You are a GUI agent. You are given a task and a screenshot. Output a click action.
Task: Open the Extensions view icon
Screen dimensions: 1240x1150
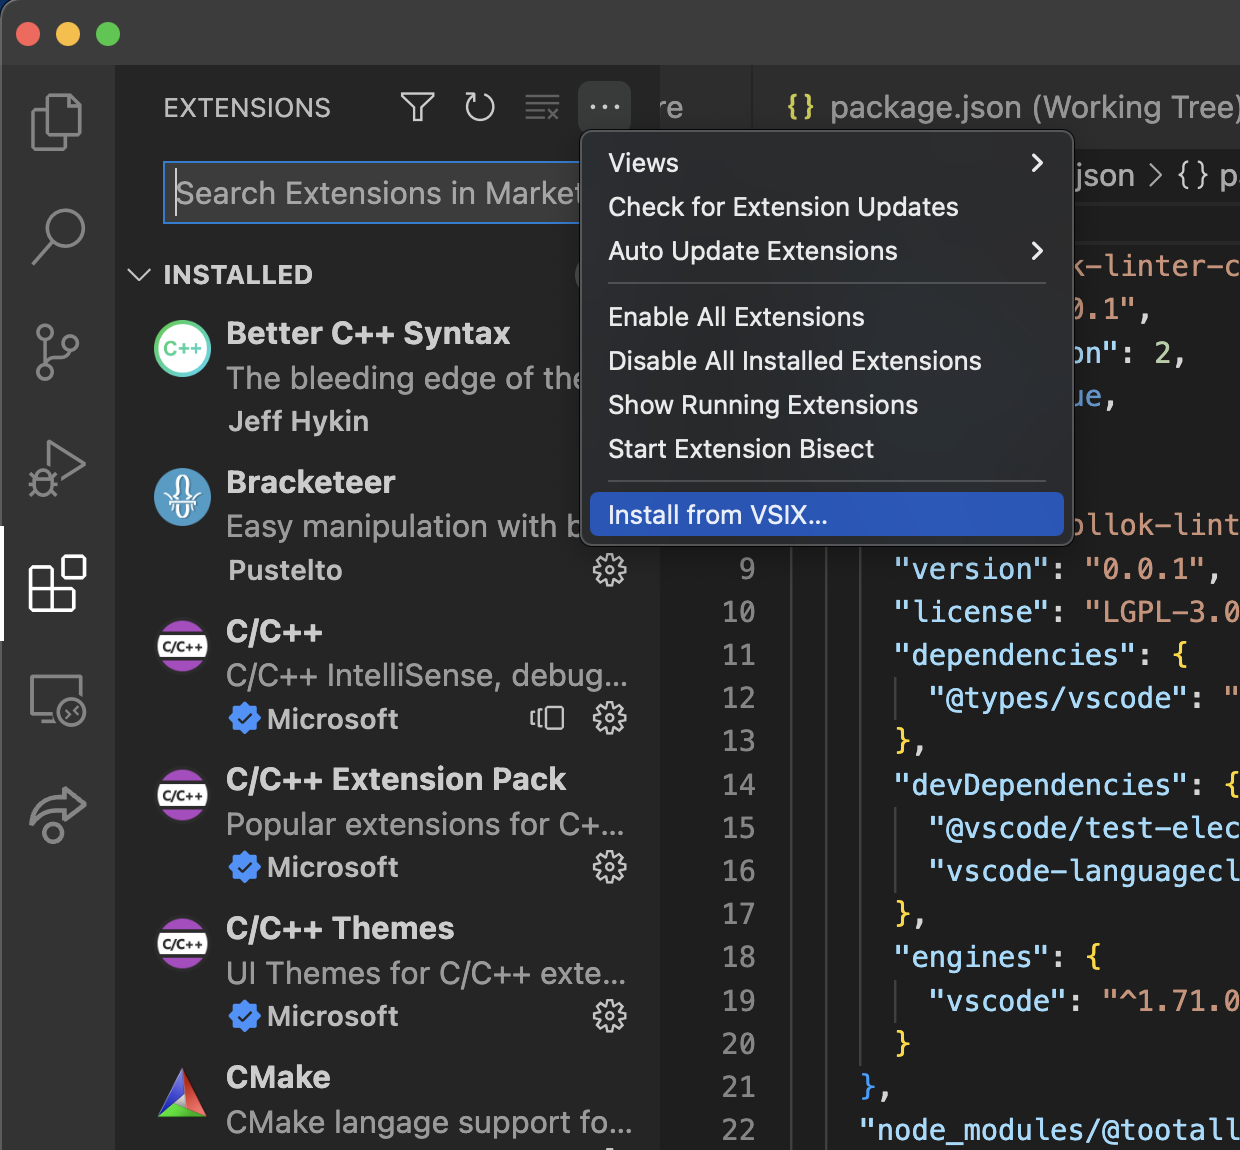tap(57, 583)
